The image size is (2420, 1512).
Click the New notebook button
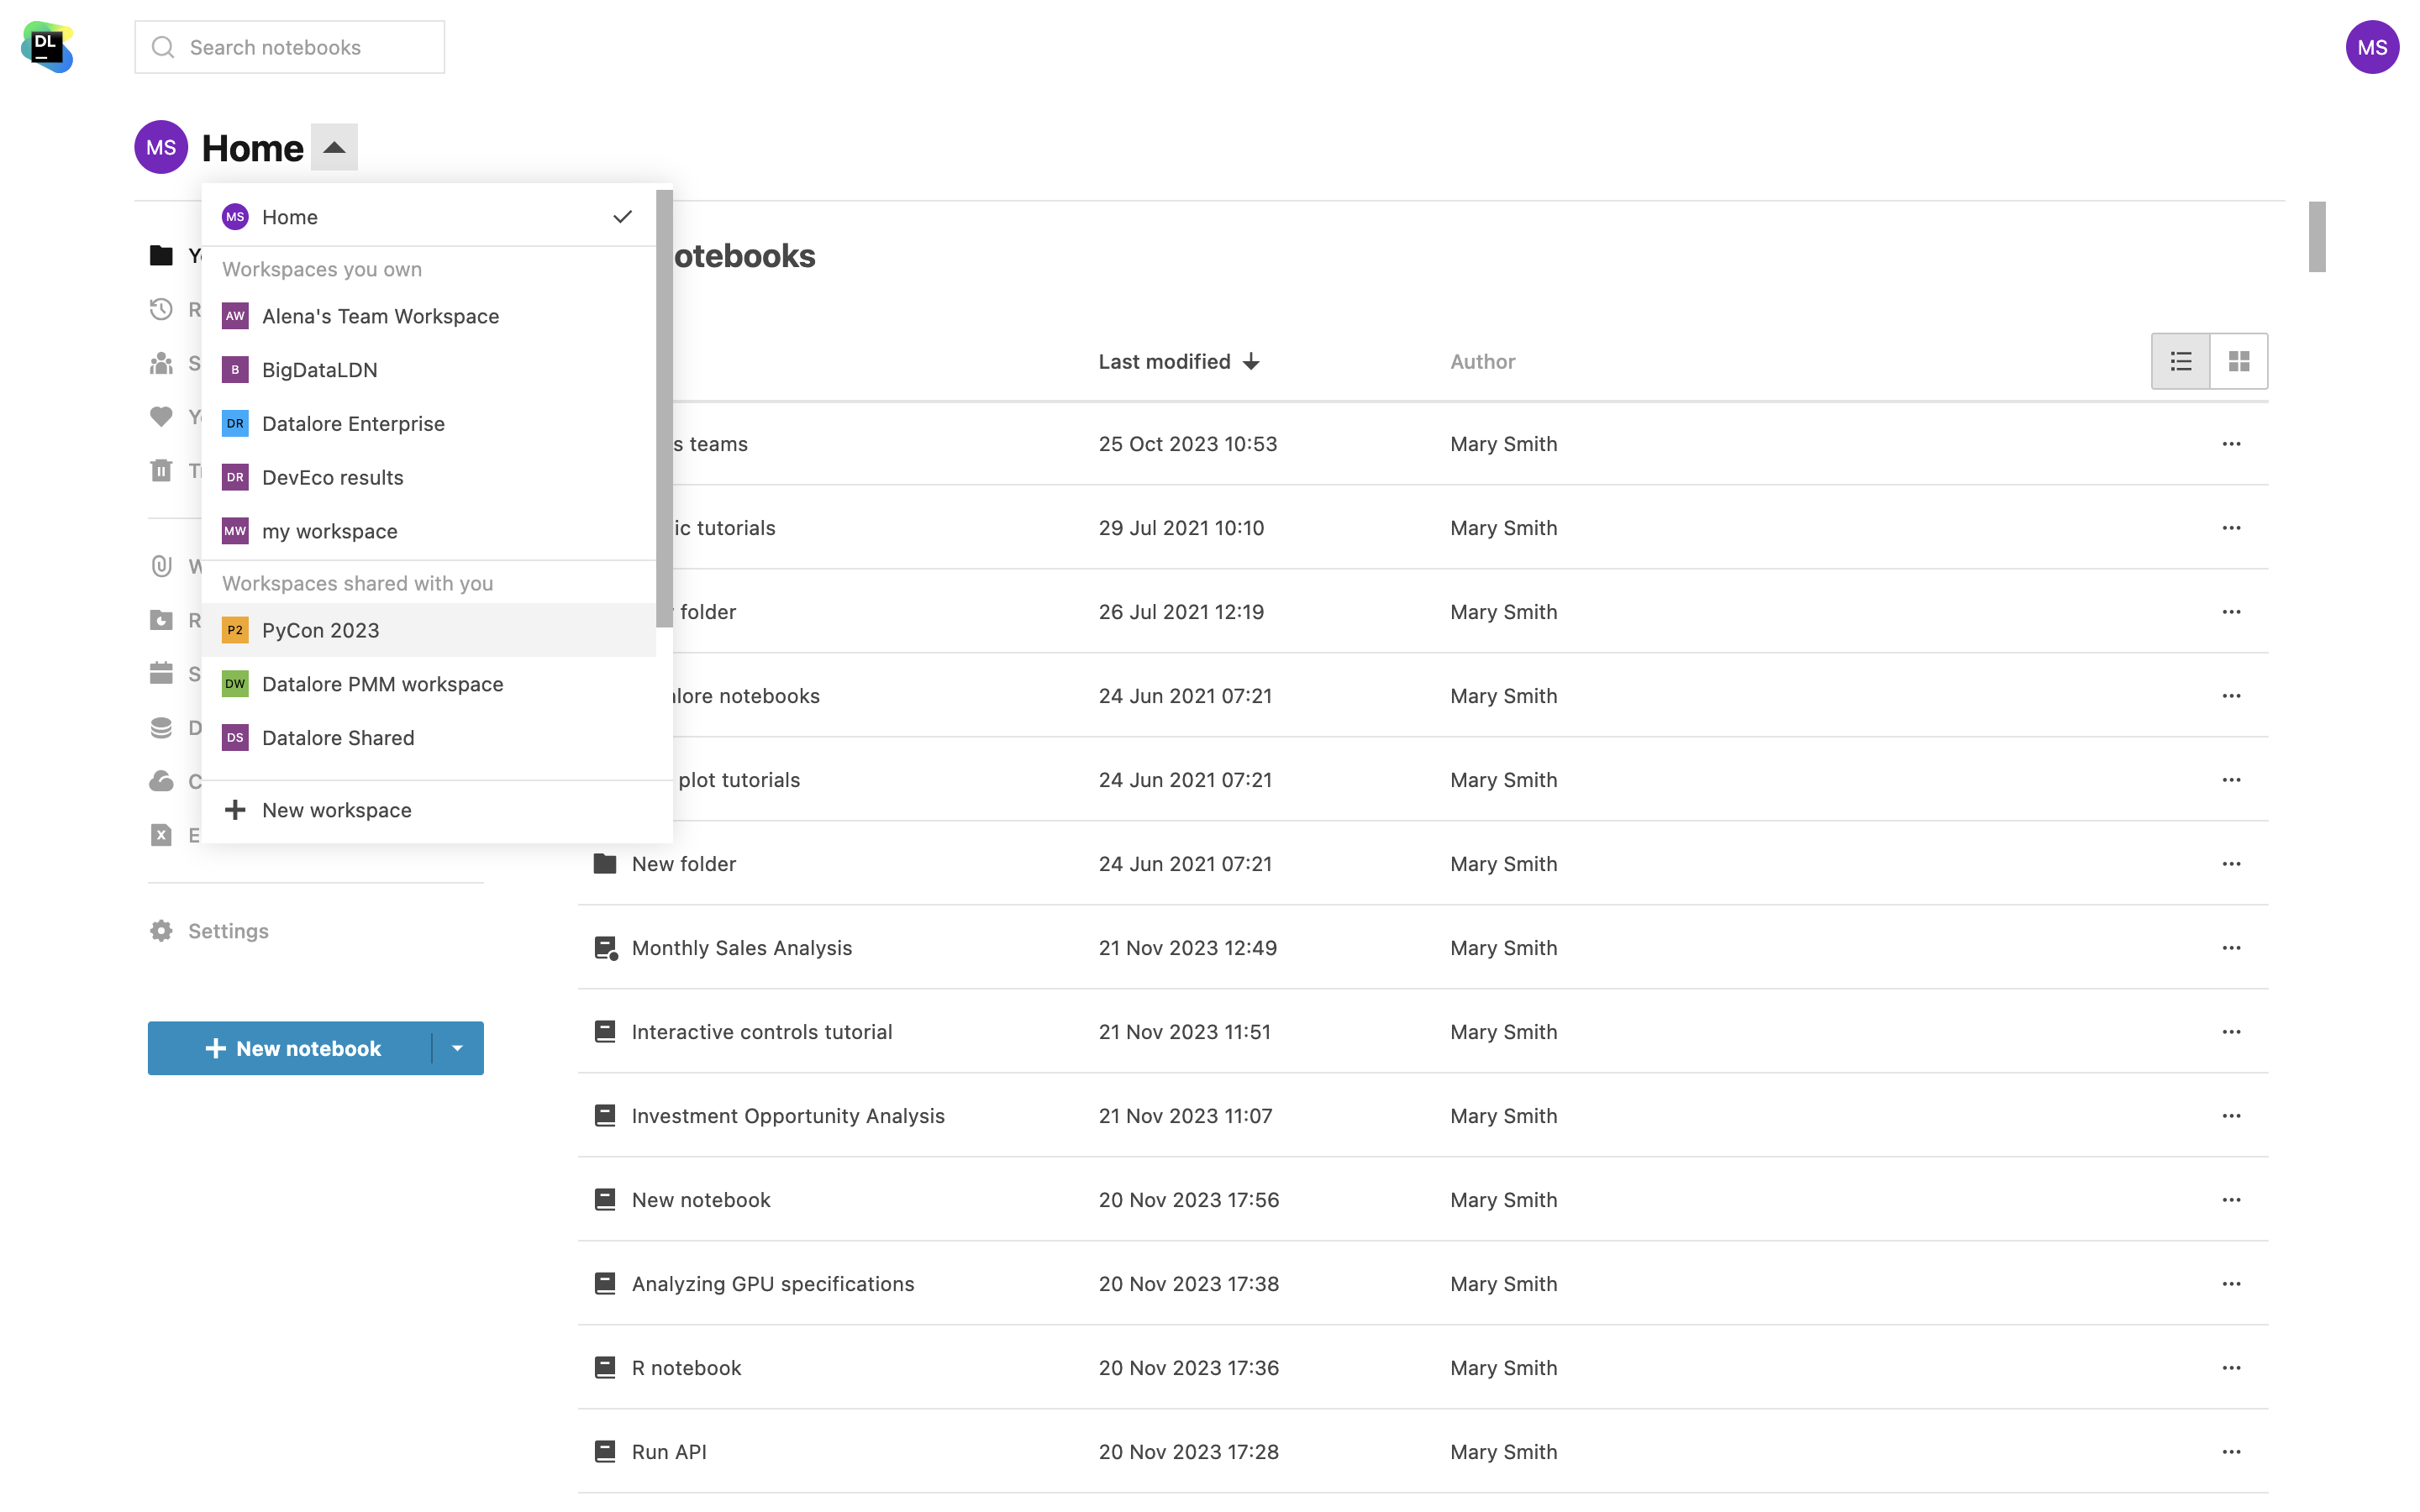pyautogui.click(x=292, y=1048)
